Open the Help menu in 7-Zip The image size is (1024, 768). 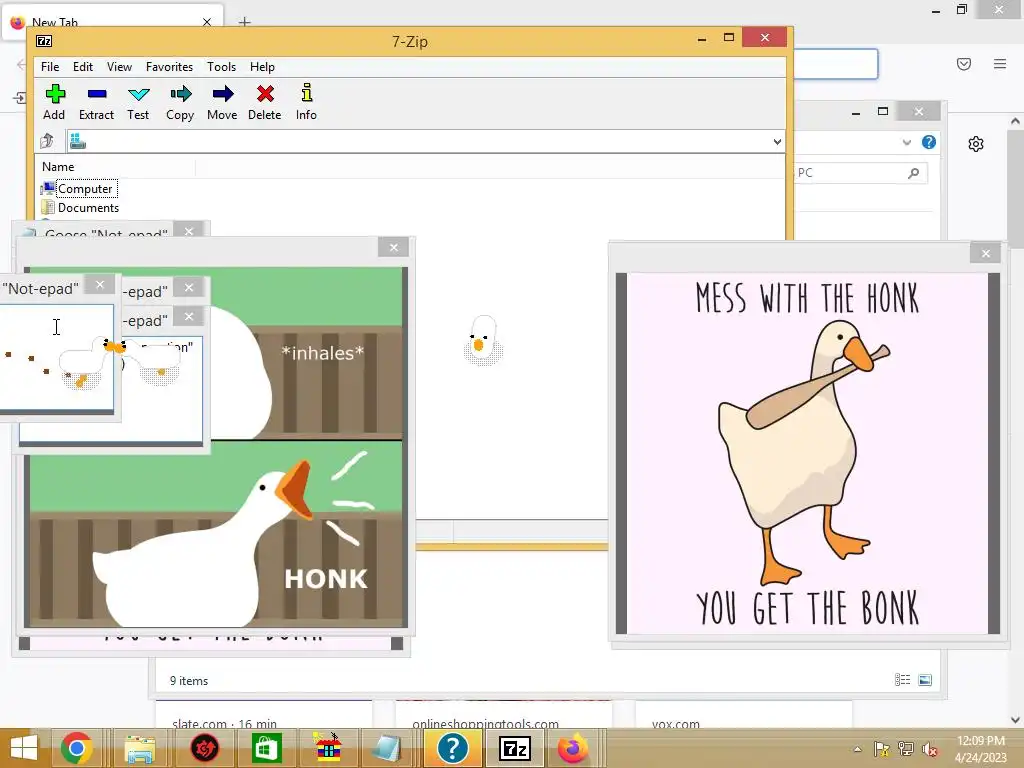[x=262, y=67]
